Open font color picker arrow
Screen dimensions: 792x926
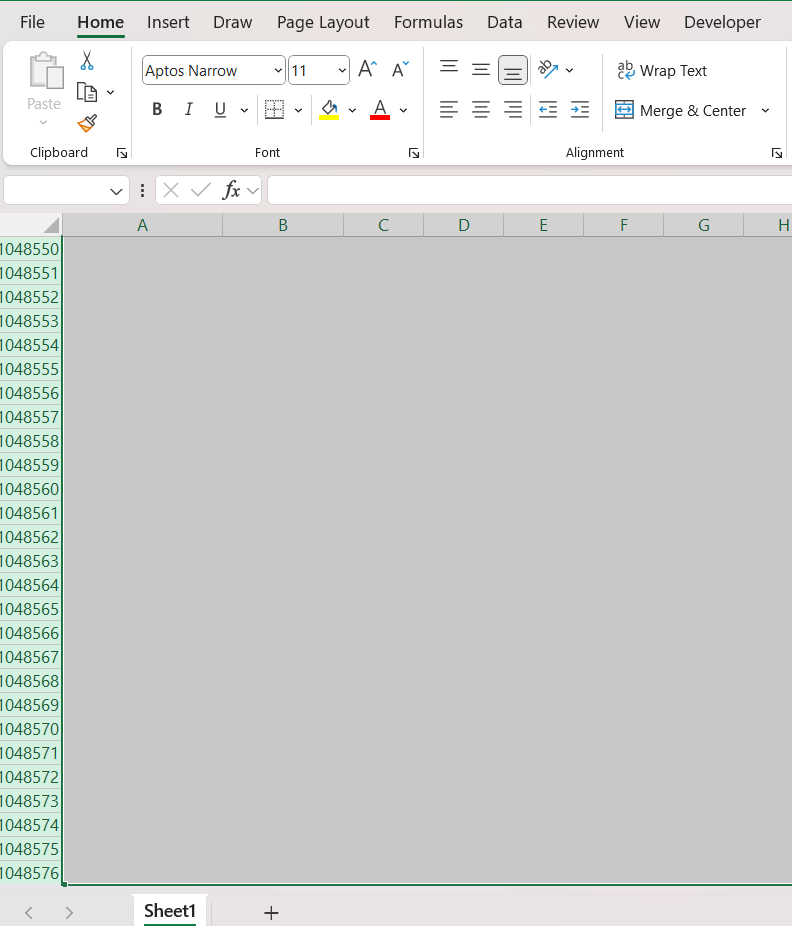[x=403, y=110]
